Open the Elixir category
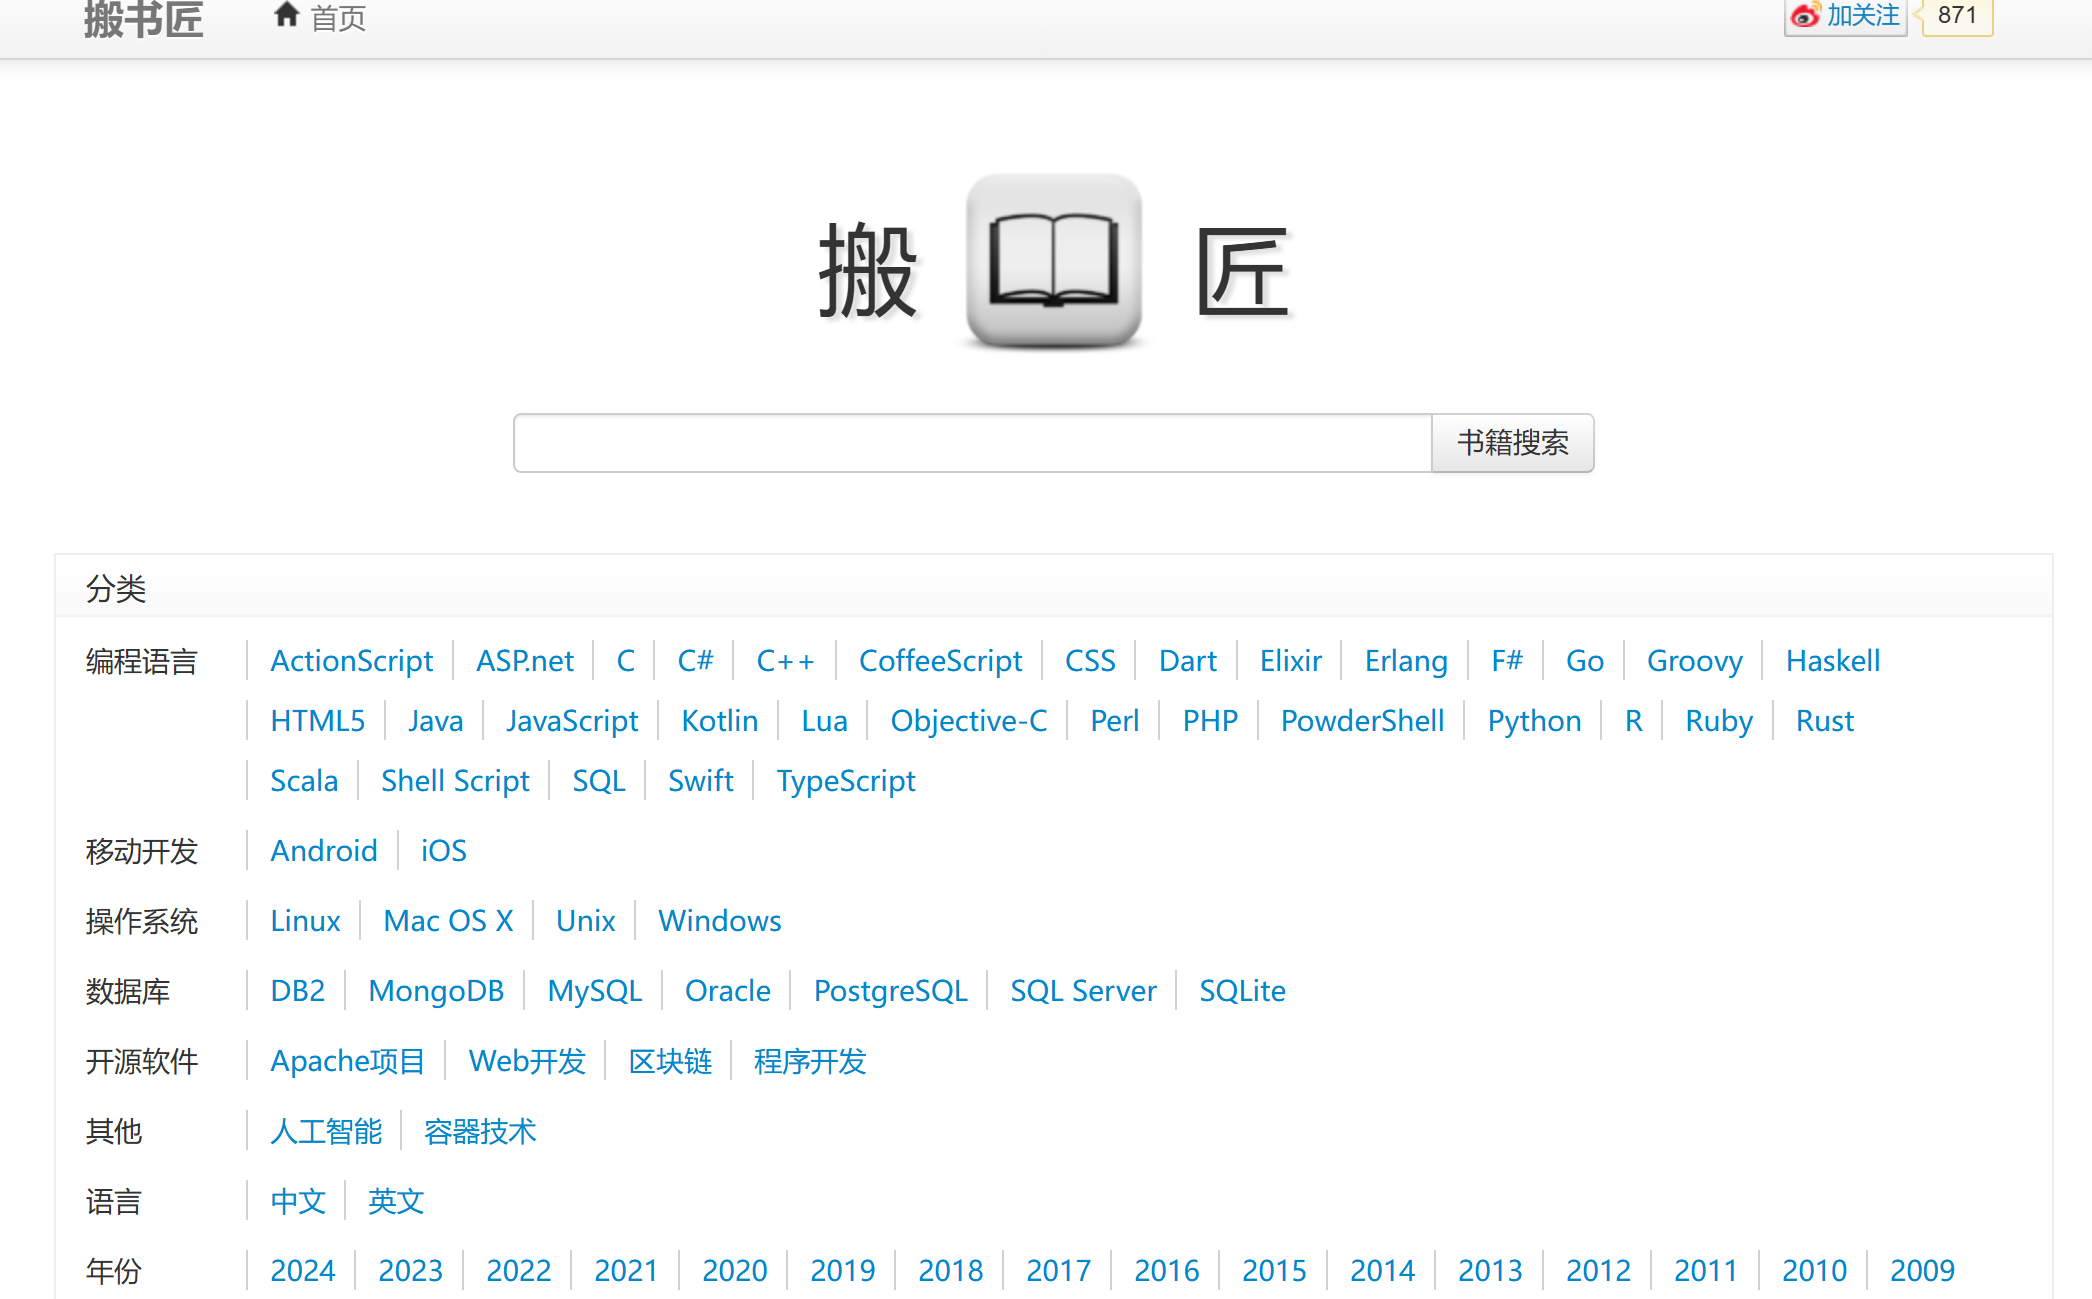Viewport: 2092px width, 1299px height. [x=1291, y=661]
